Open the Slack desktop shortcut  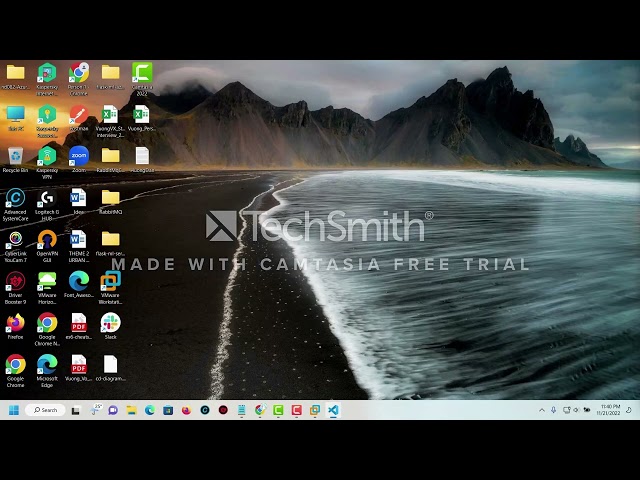[110, 323]
